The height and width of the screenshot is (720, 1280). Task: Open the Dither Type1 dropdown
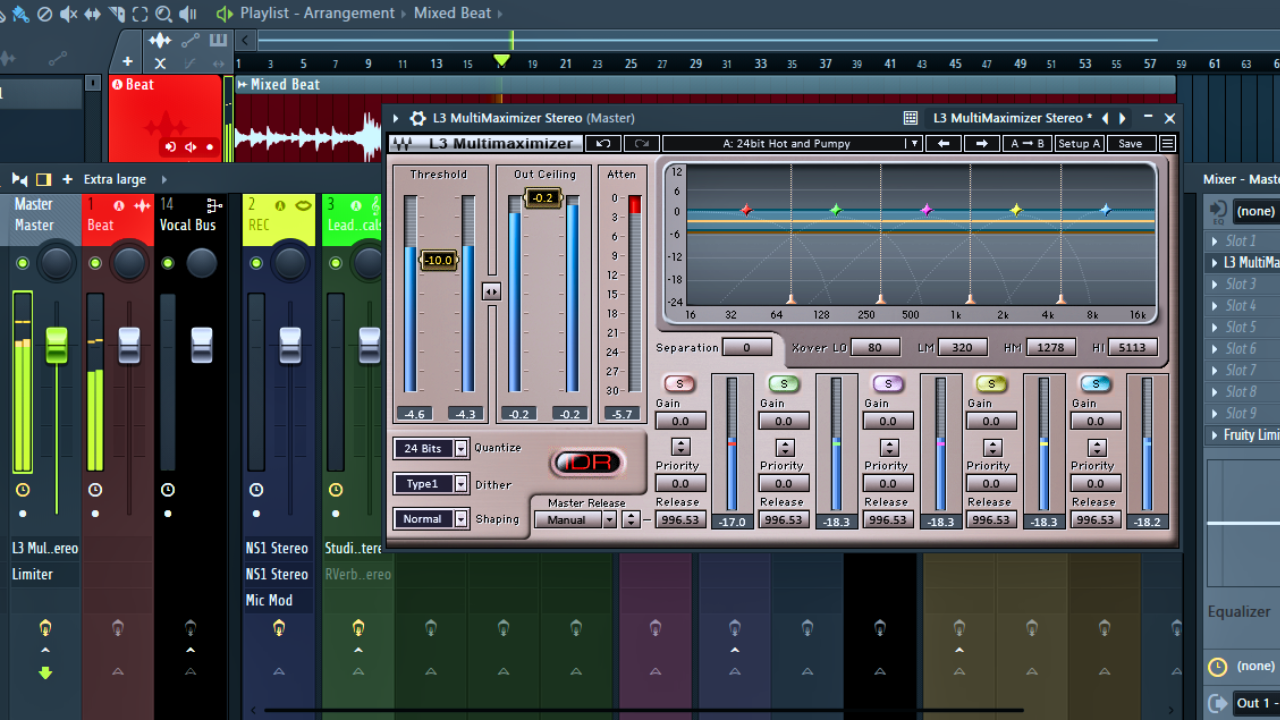tap(461, 484)
